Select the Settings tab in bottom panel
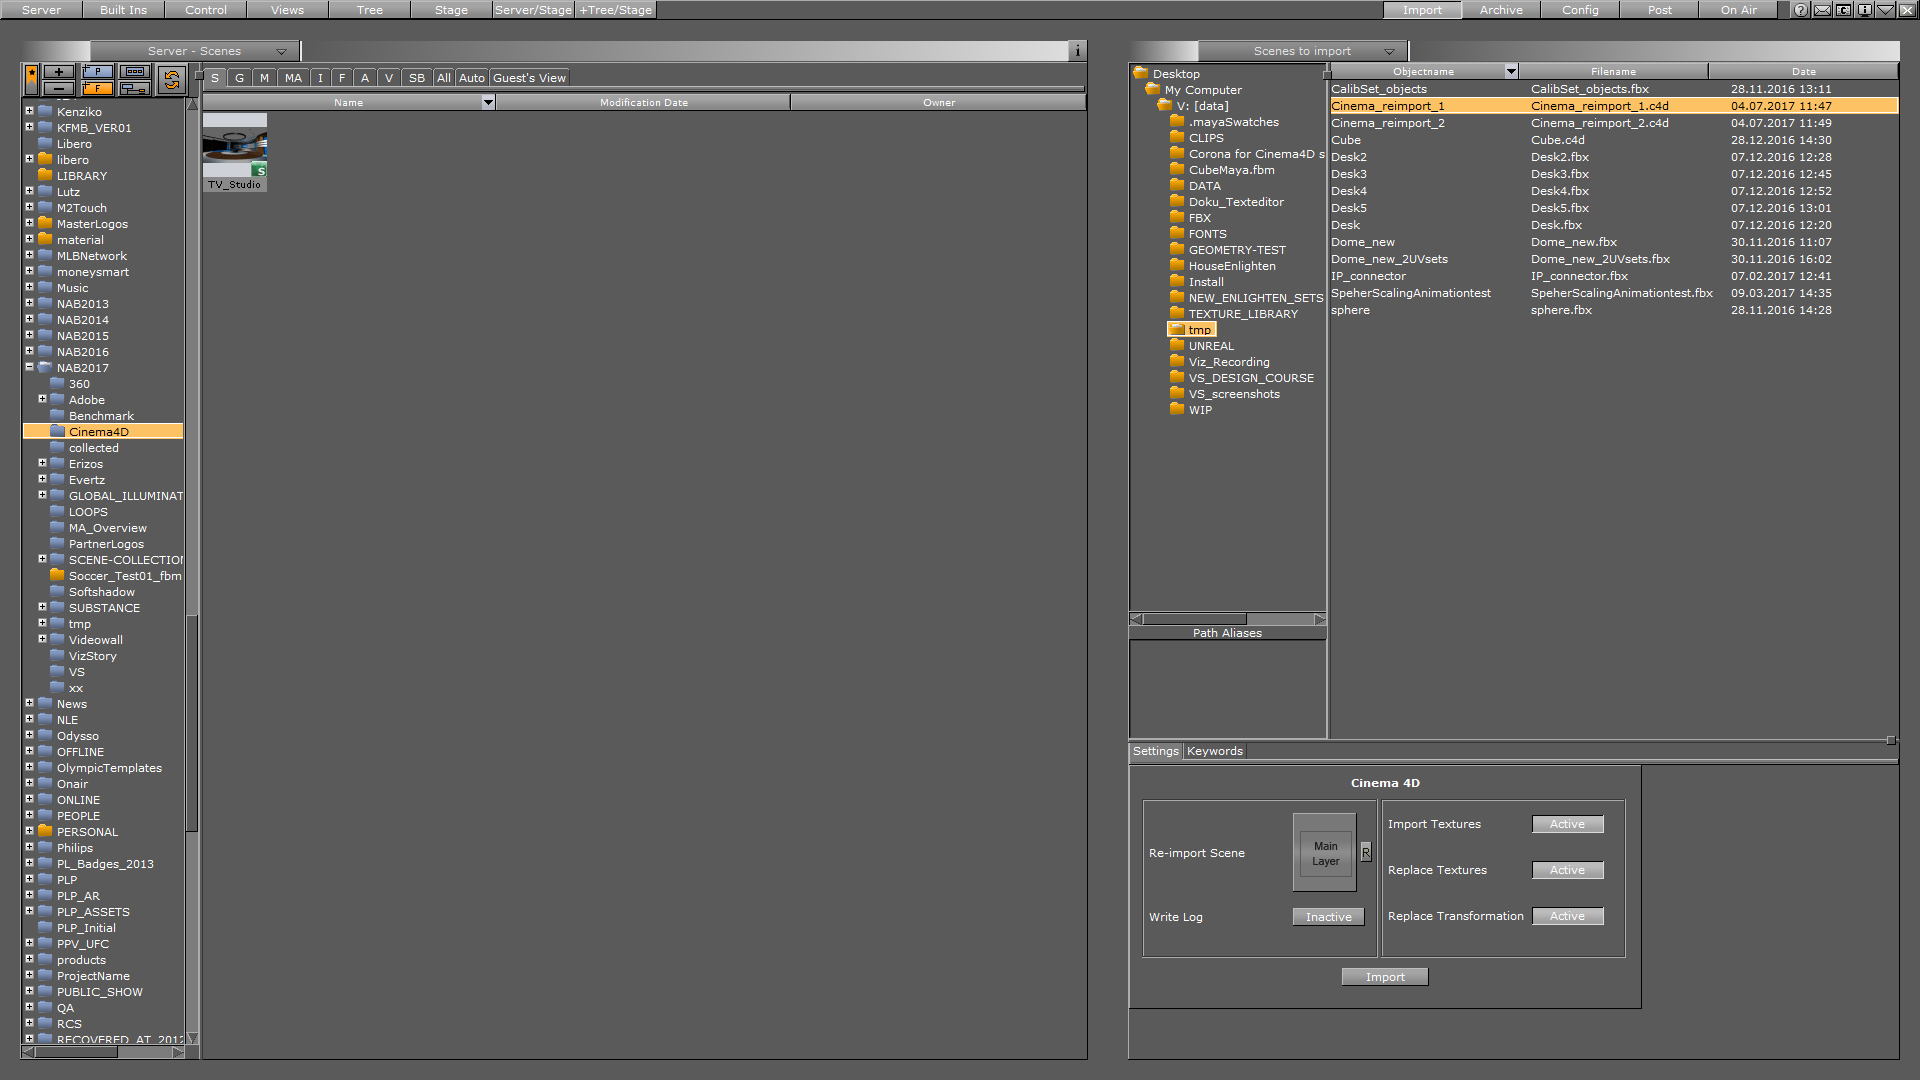Viewport: 1920px width, 1080px height. (1155, 750)
